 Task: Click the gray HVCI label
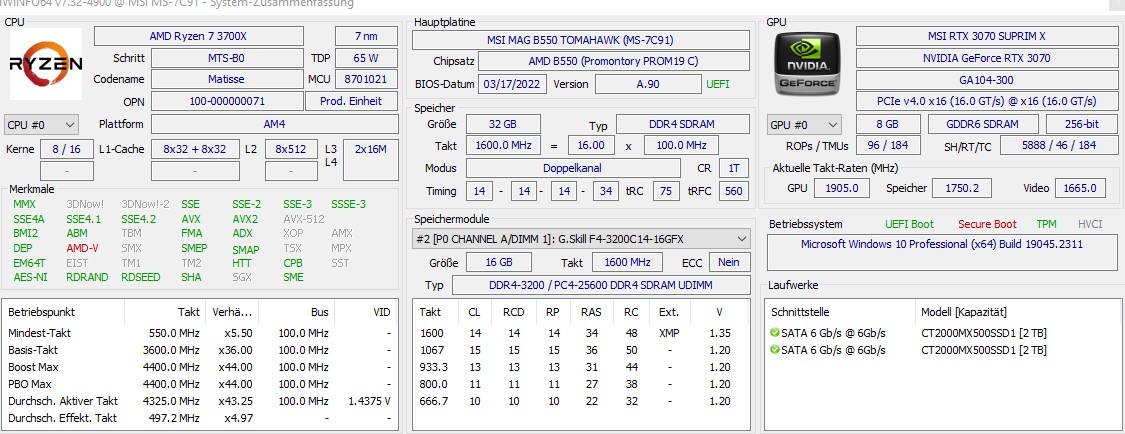click(1090, 224)
